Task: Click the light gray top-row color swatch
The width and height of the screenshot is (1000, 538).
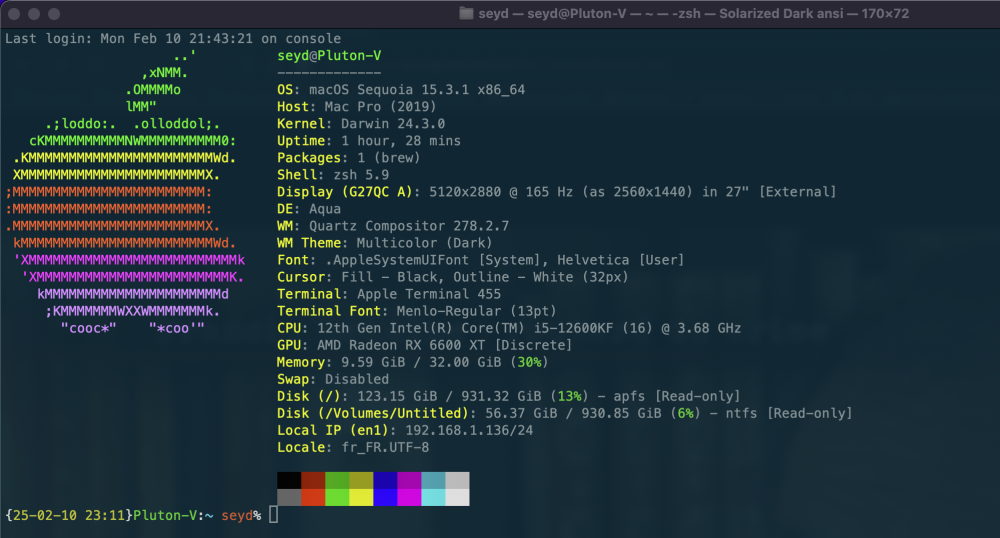Action: coord(457,480)
